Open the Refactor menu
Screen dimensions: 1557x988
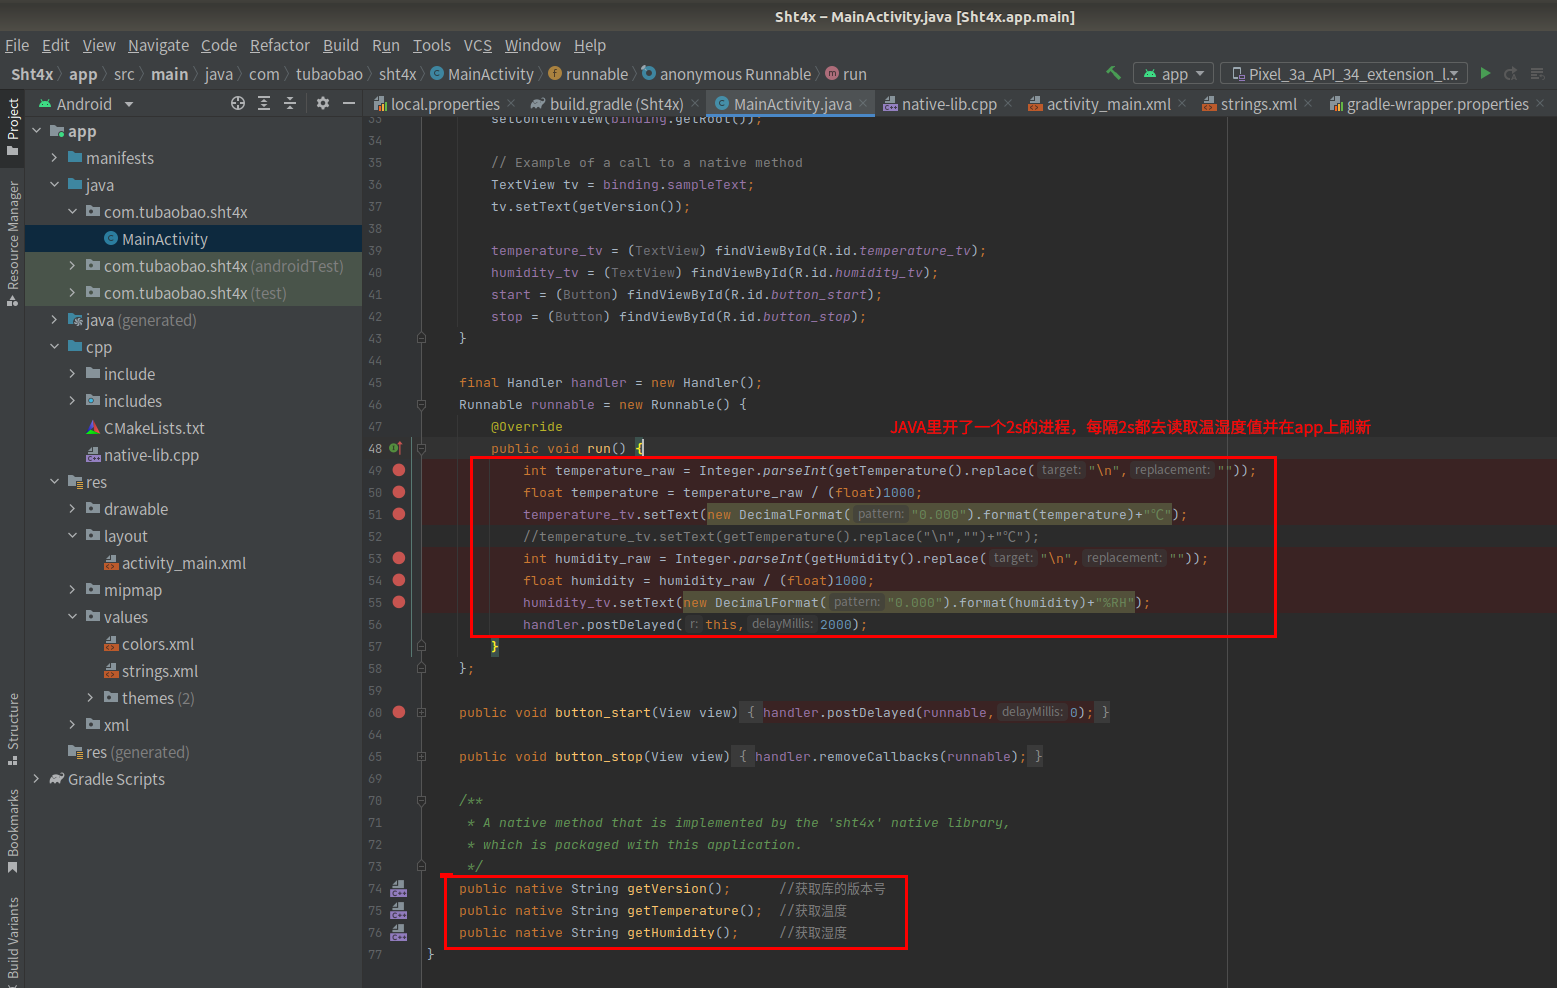[280, 45]
